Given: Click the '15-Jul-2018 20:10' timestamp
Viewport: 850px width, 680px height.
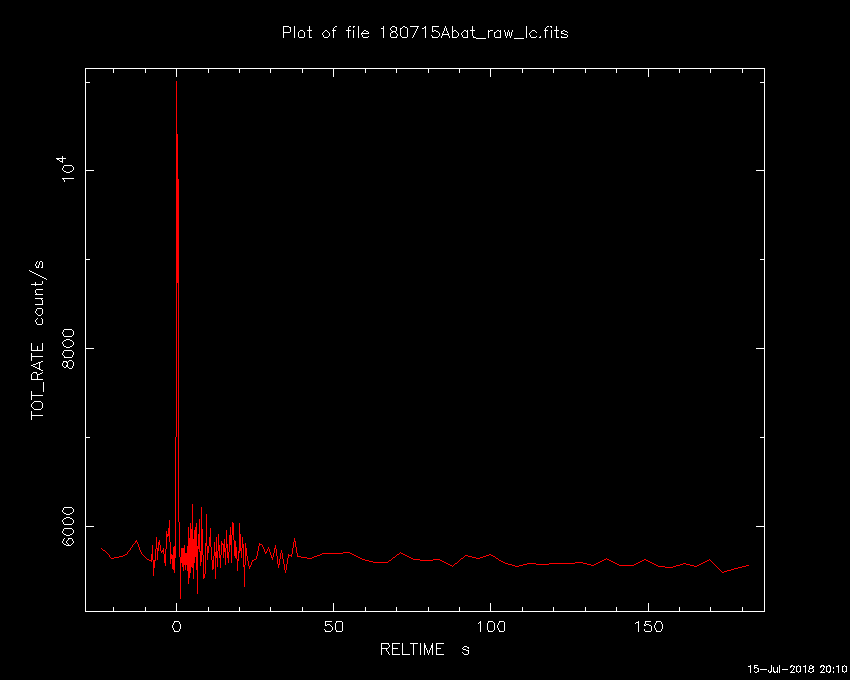Looking at the screenshot, I should (797, 669).
